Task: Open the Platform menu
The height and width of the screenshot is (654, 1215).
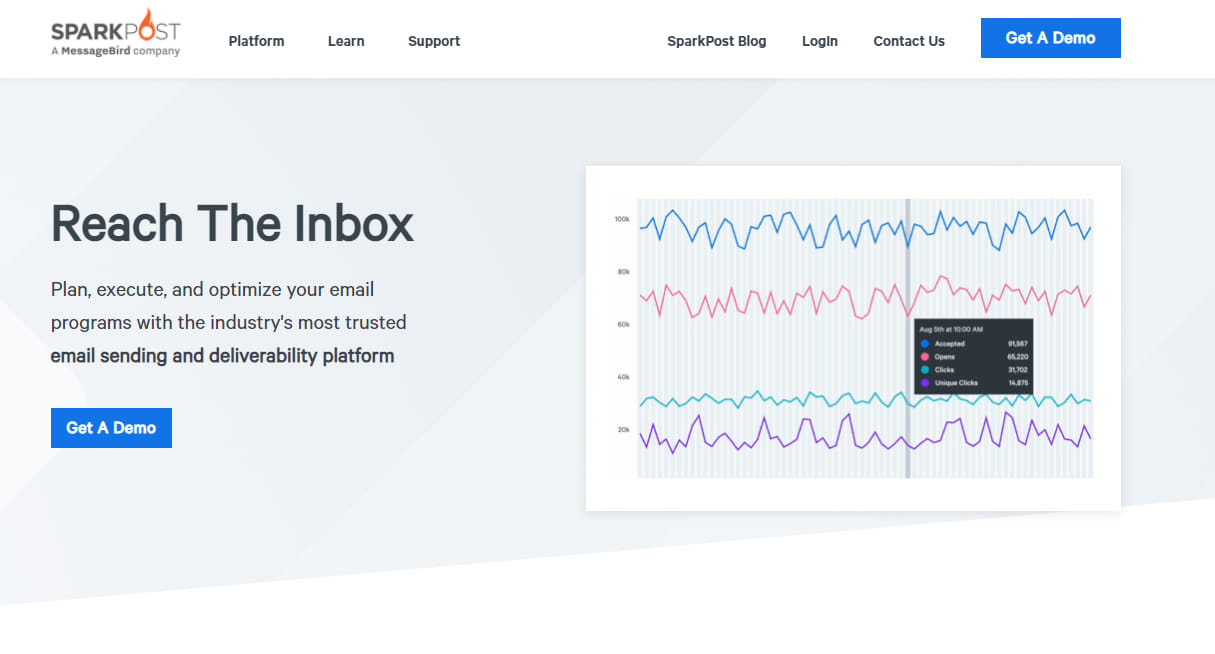Action: point(256,41)
